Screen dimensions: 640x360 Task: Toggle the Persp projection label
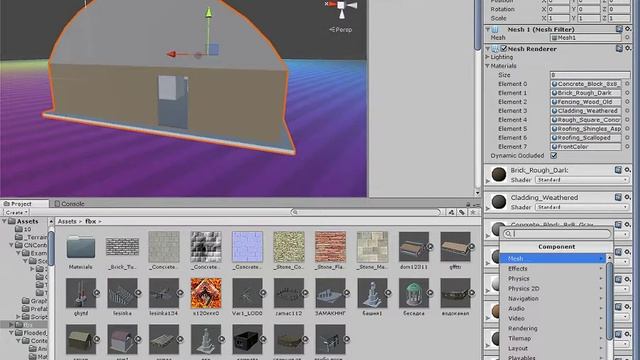(340, 29)
